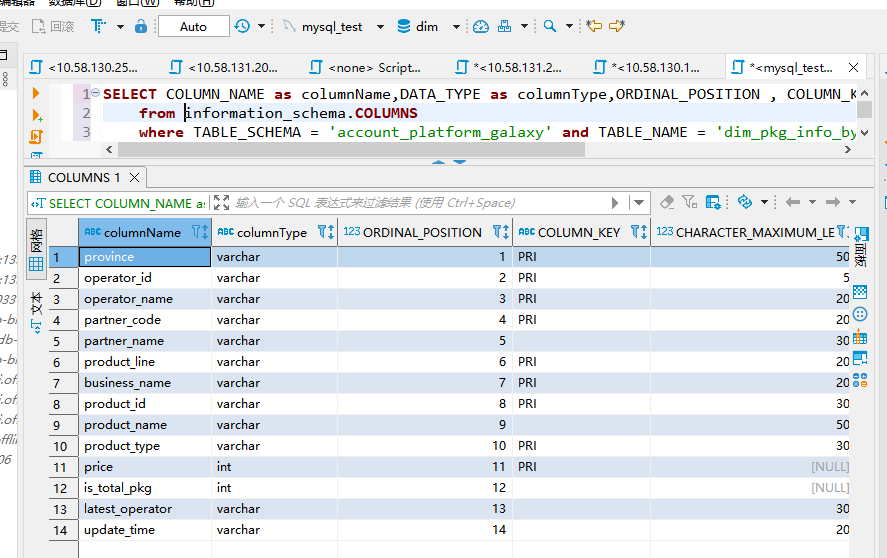This screenshot has height=558, width=887.
Task: Open the dashboard gauge icon
Action: point(481,26)
